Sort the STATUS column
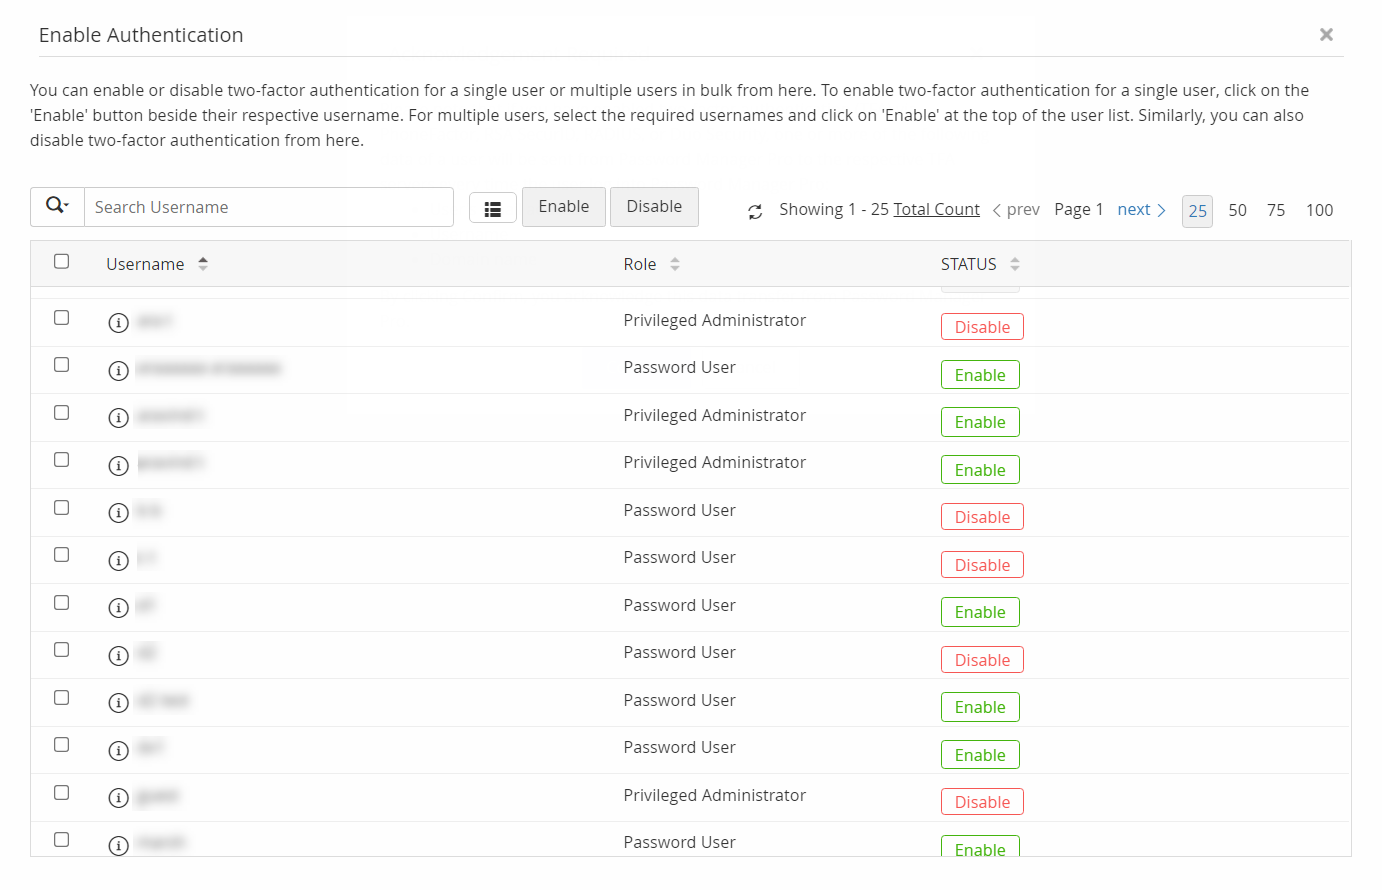Screen dimensions: 1382x890 (x=1014, y=263)
